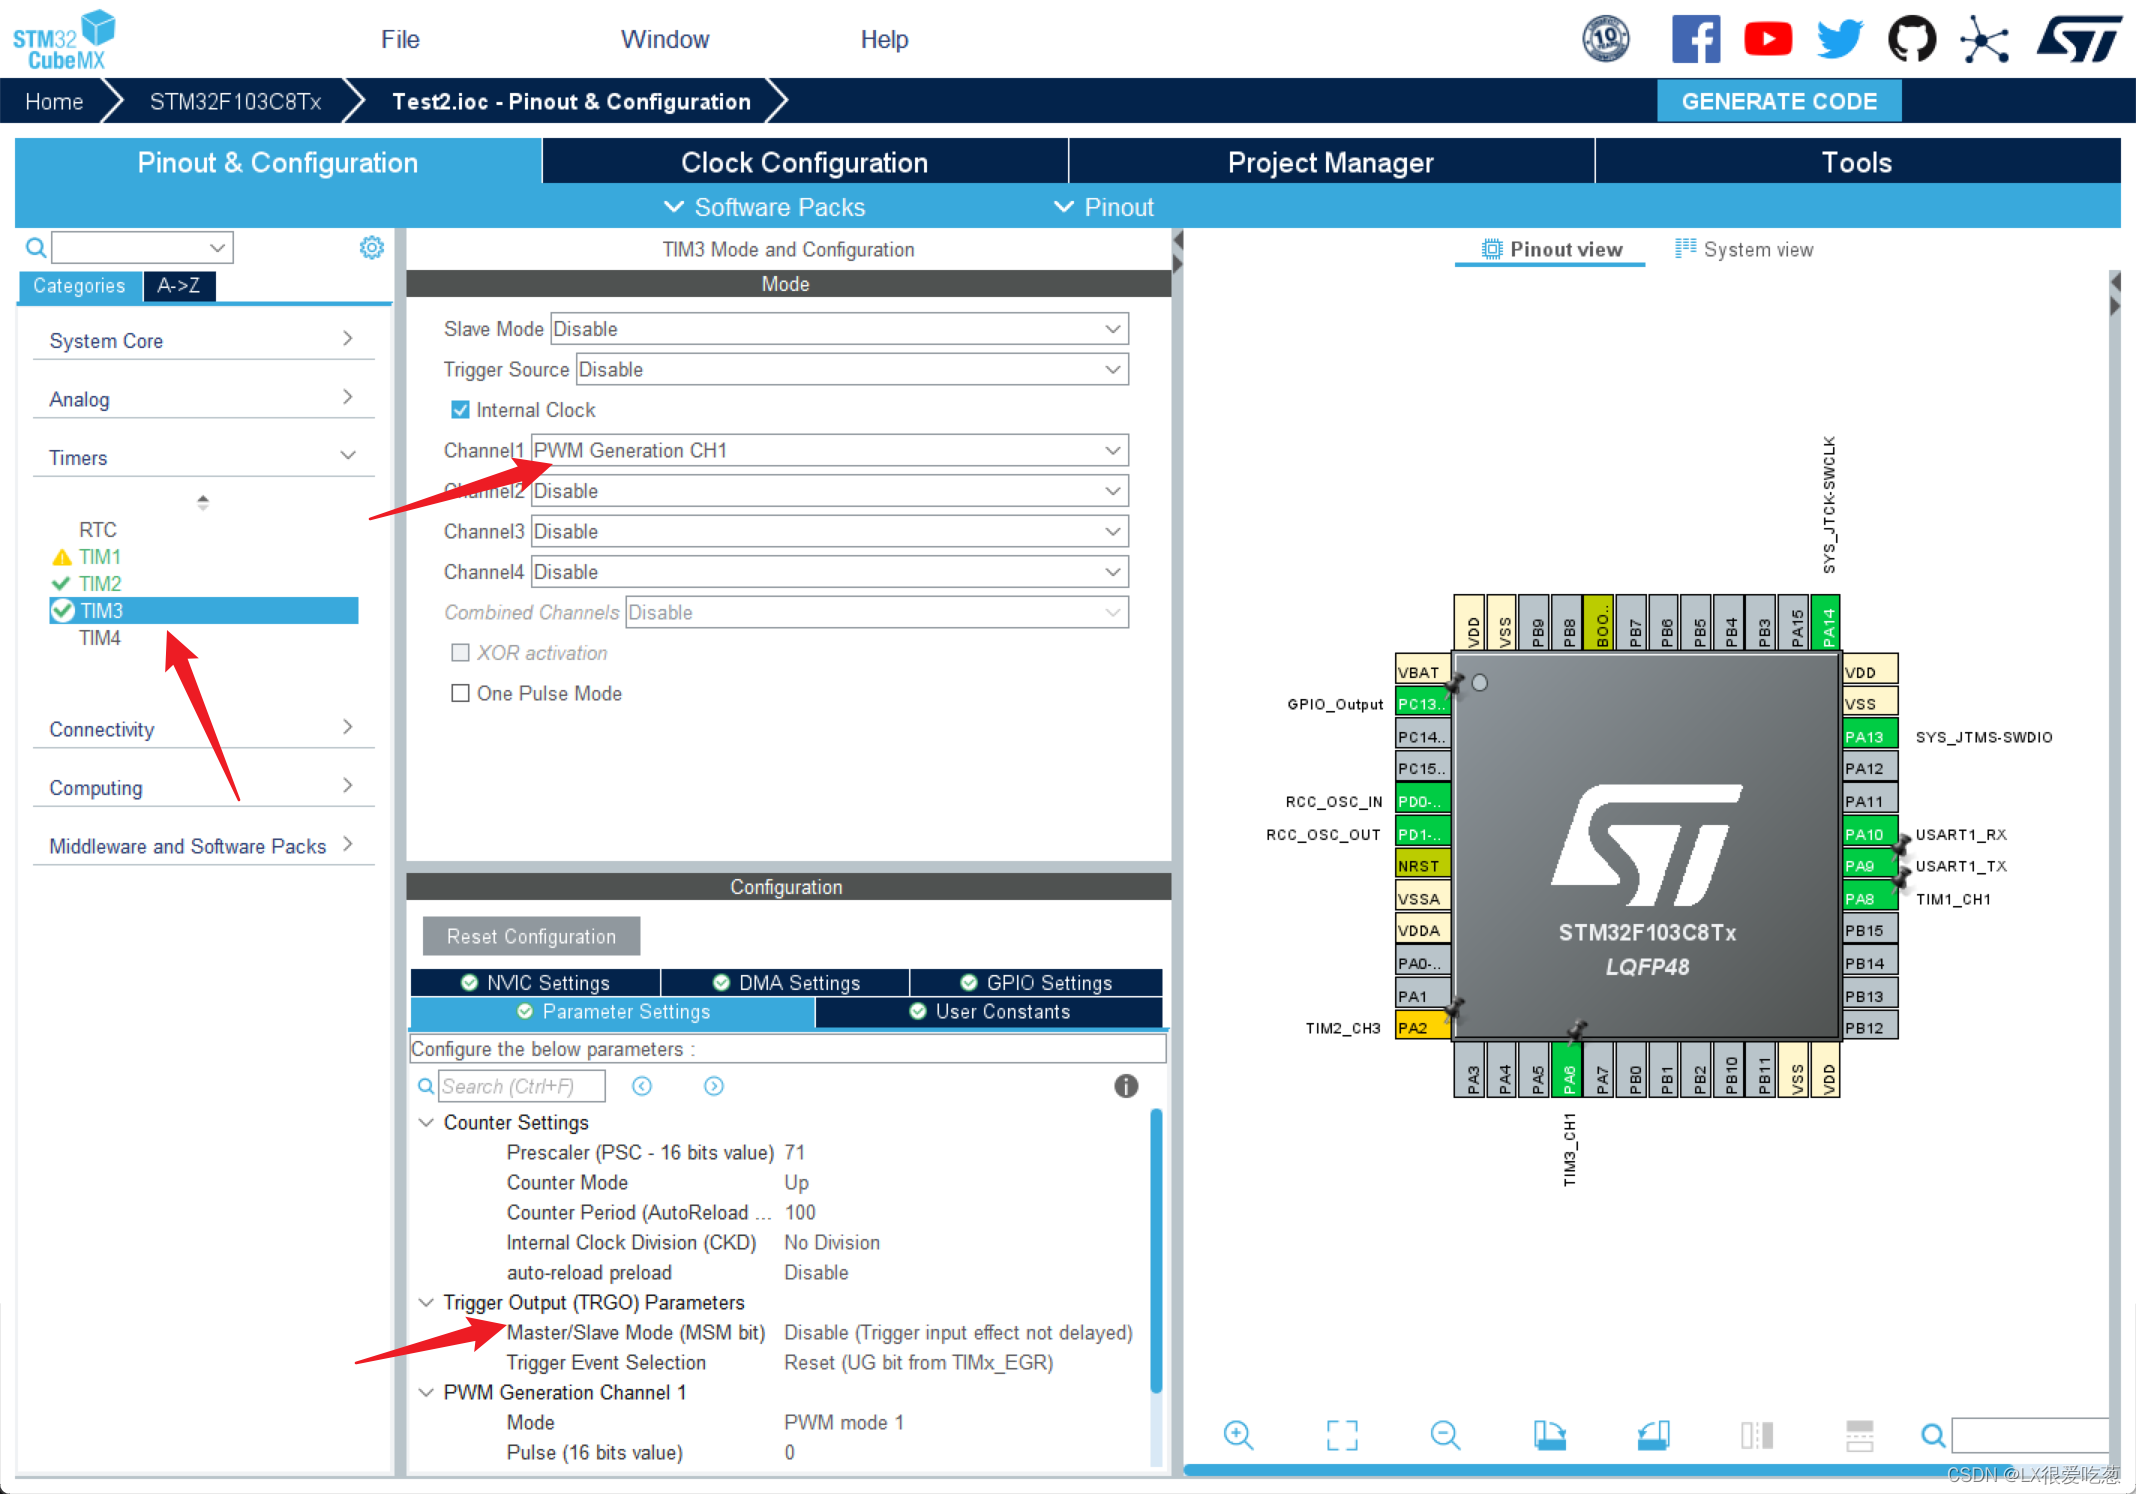Click the parameter settings vertical scrollbar
This screenshot has width=2136, height=1494.
[1156, 1250]
